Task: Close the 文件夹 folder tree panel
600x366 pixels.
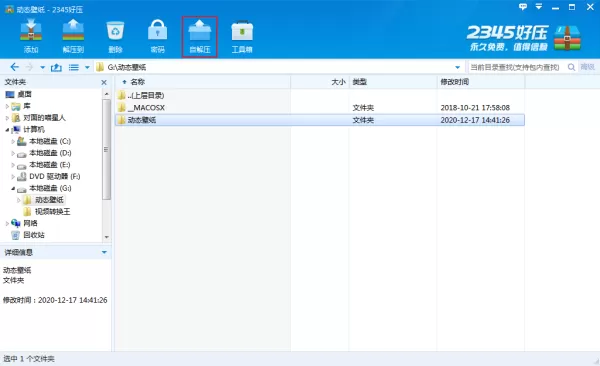Action: [104, 82]
